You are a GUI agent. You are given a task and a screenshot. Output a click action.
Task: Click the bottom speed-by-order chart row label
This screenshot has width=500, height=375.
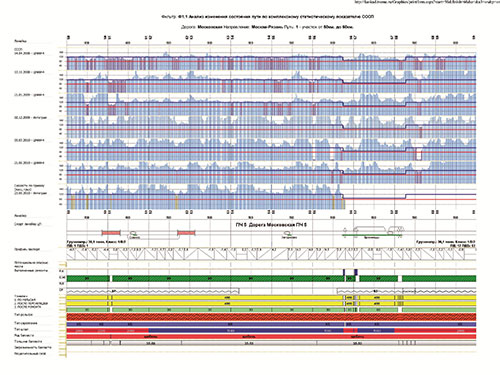tap(30, 189)
